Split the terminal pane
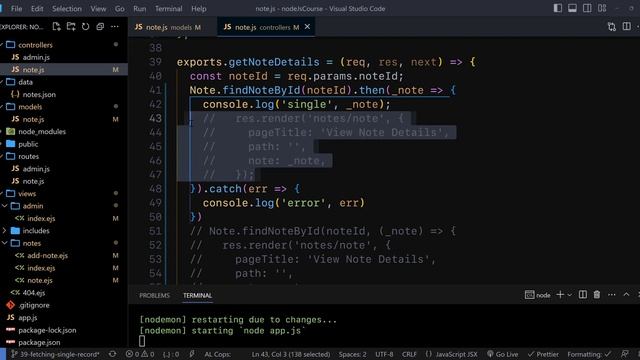Image resolution: width=640 pixels, height=360 pixels. pos(583,295)
